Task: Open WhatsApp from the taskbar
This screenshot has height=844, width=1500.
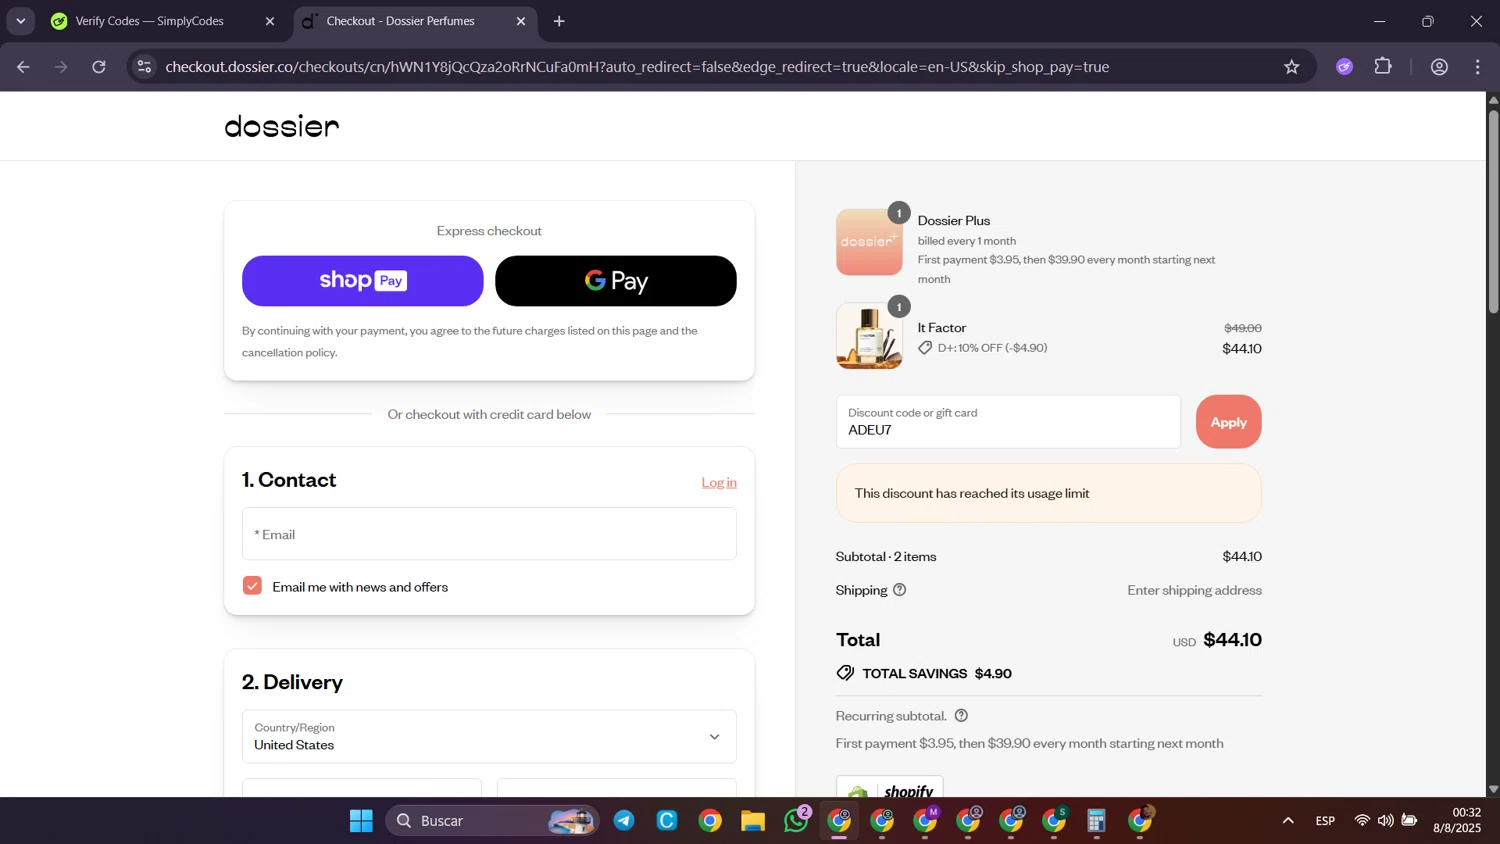Action: (797, 821)
